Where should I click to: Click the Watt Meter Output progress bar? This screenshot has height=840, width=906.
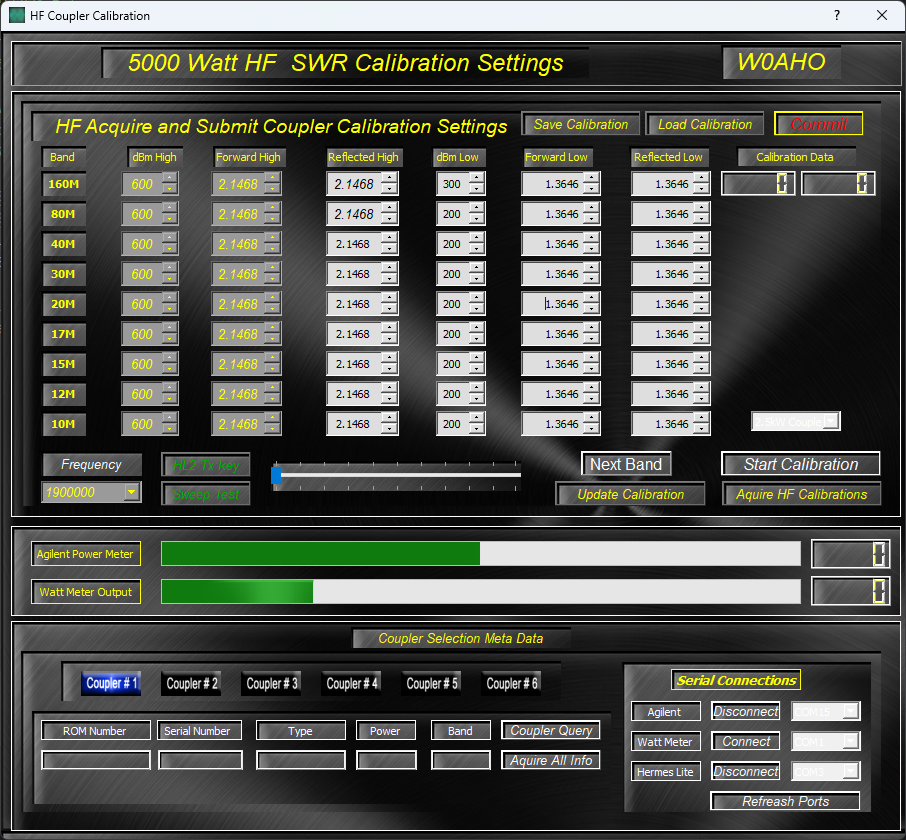pyautogui.click(x=481, y=592)
